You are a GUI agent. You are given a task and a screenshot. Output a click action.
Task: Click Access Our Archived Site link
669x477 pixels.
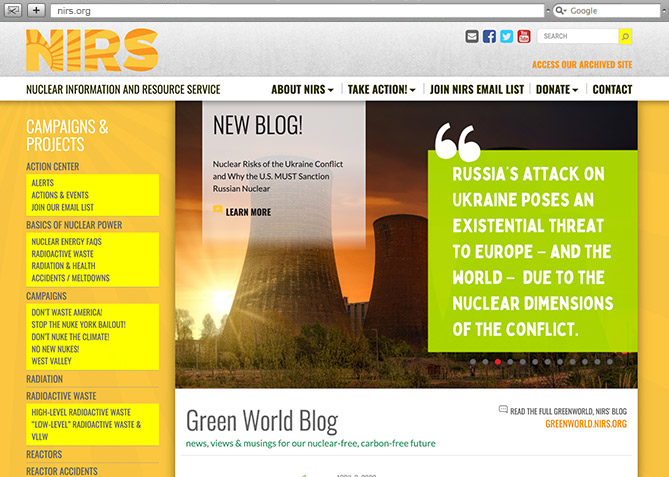(x=582, y=64)
